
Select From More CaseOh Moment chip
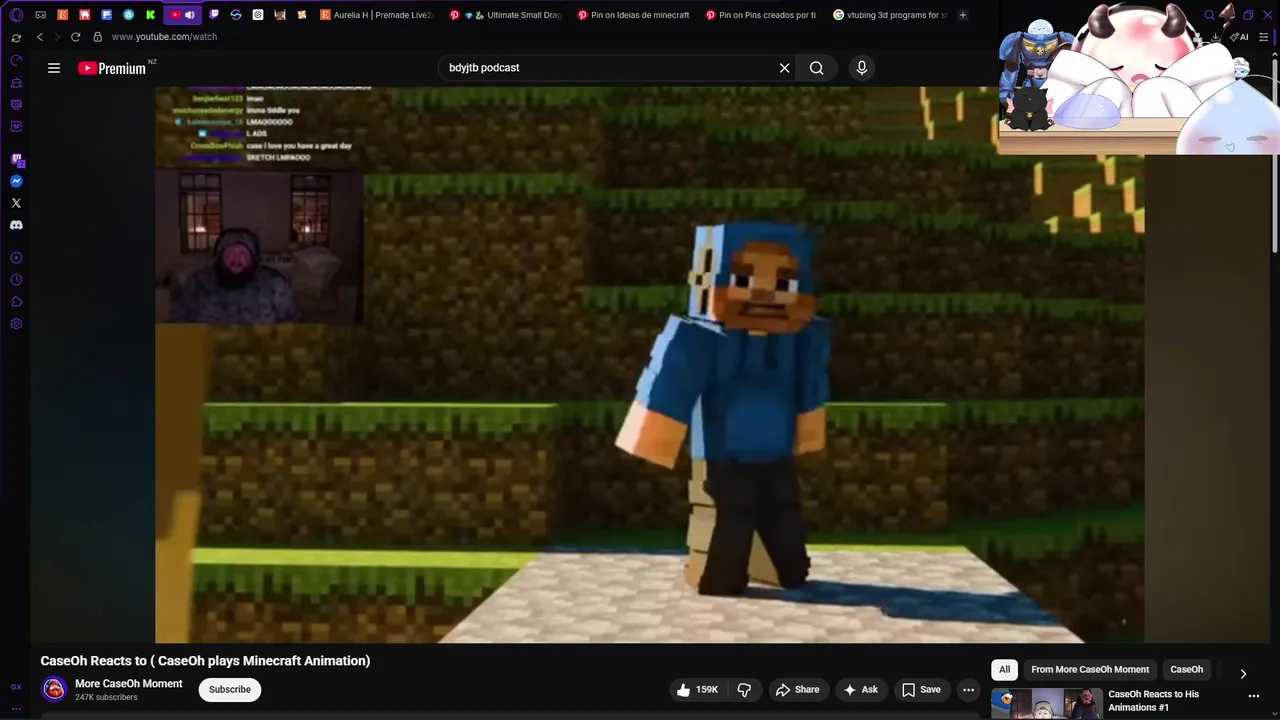coord(1090,670)
